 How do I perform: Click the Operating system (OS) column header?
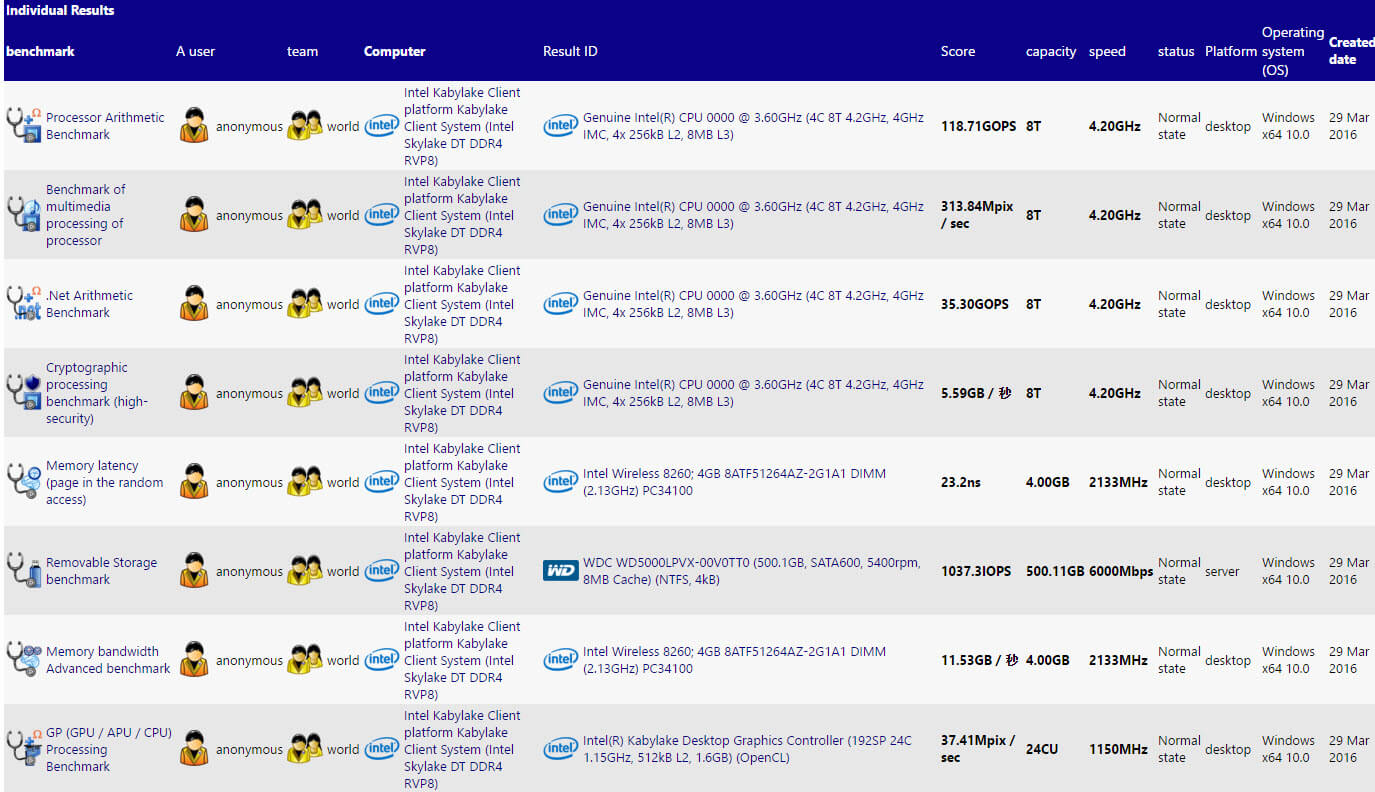pos(1293,51)
